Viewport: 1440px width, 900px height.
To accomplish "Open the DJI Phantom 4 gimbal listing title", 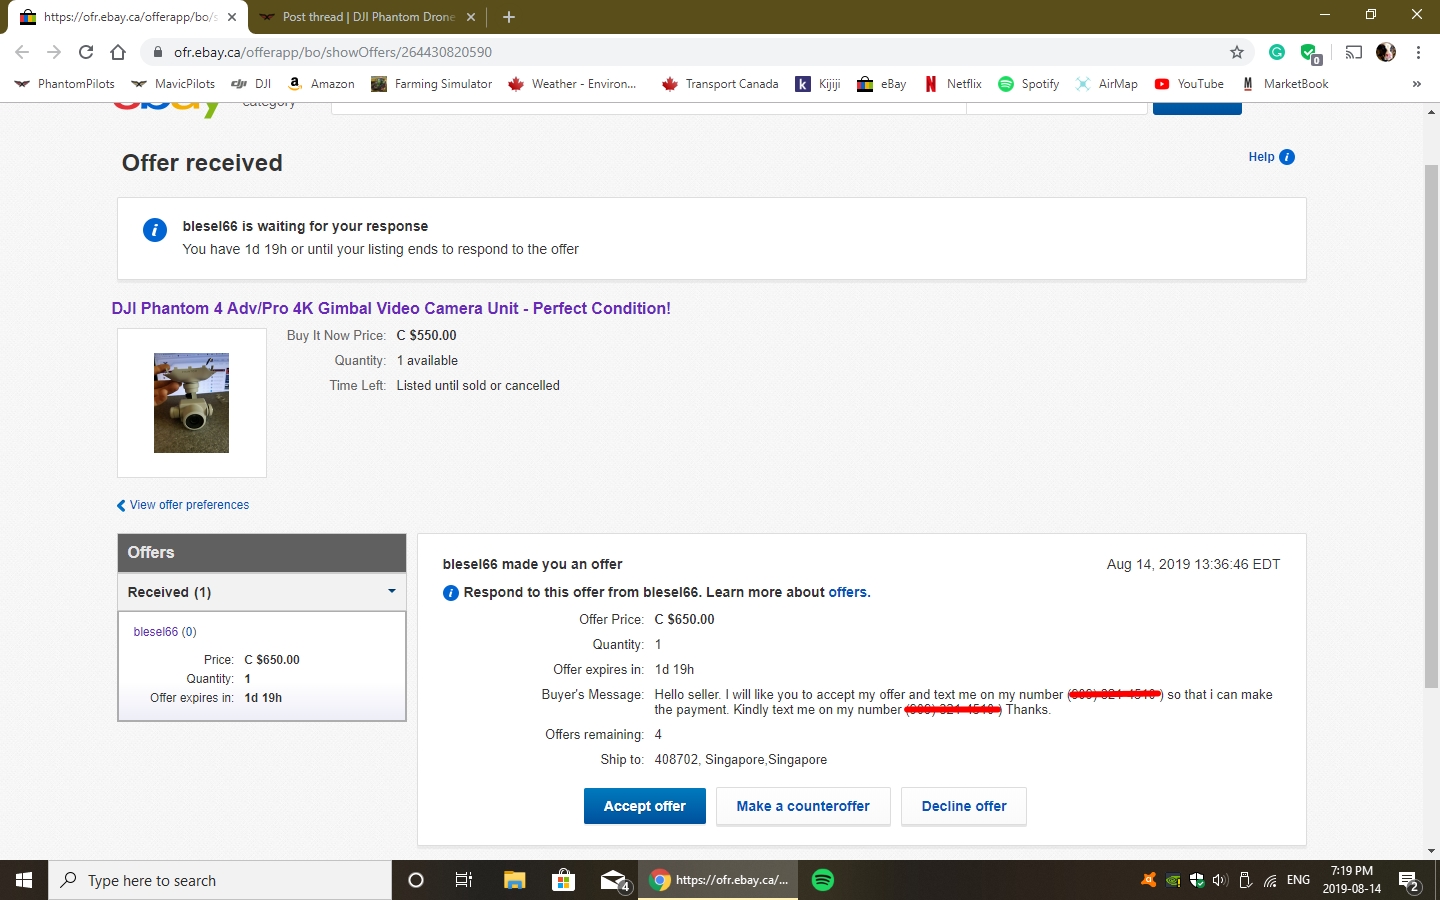I will click(391, 308).
